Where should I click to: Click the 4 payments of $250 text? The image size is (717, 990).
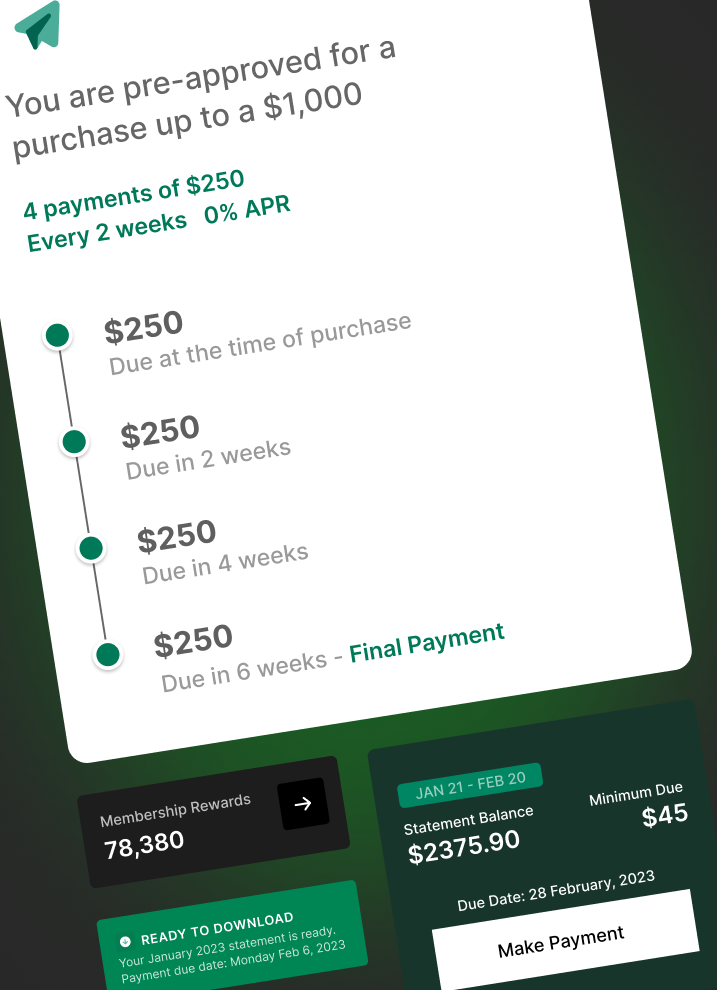[134, 195]
